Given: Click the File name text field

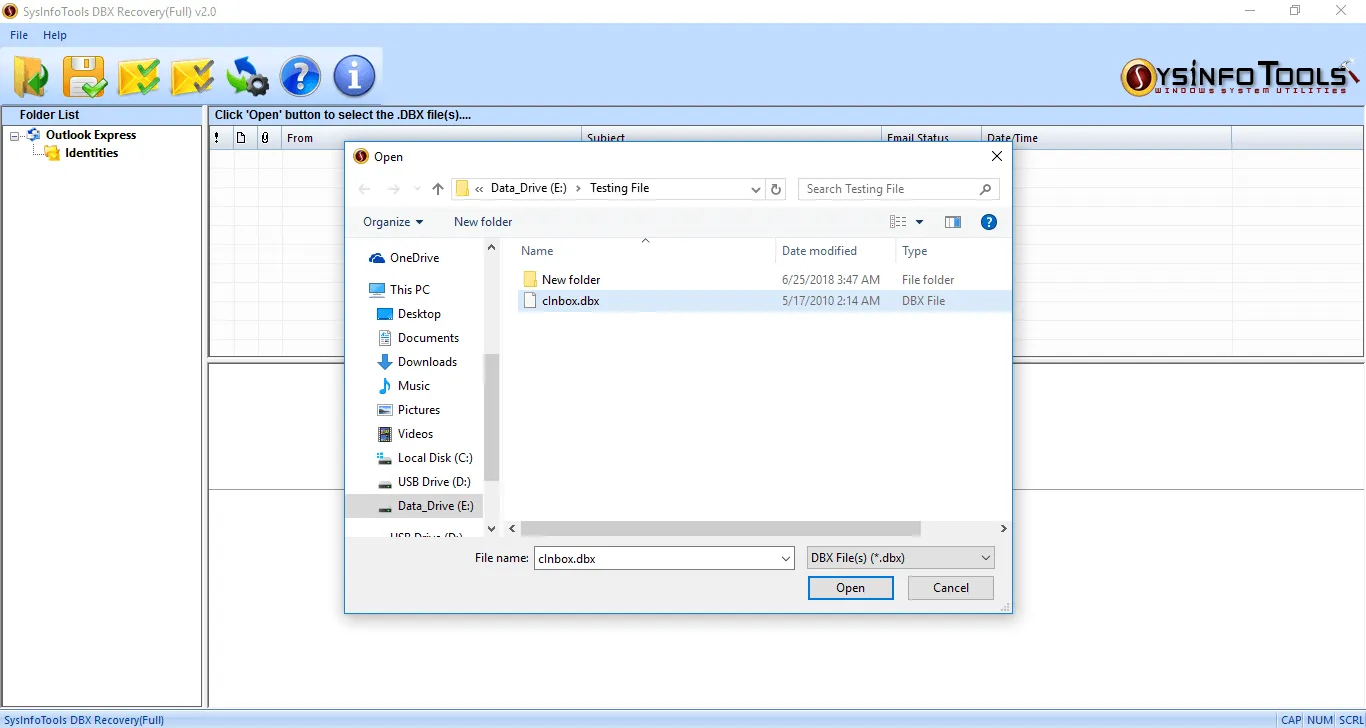Looking at the screenshot, I should point(655,559).
